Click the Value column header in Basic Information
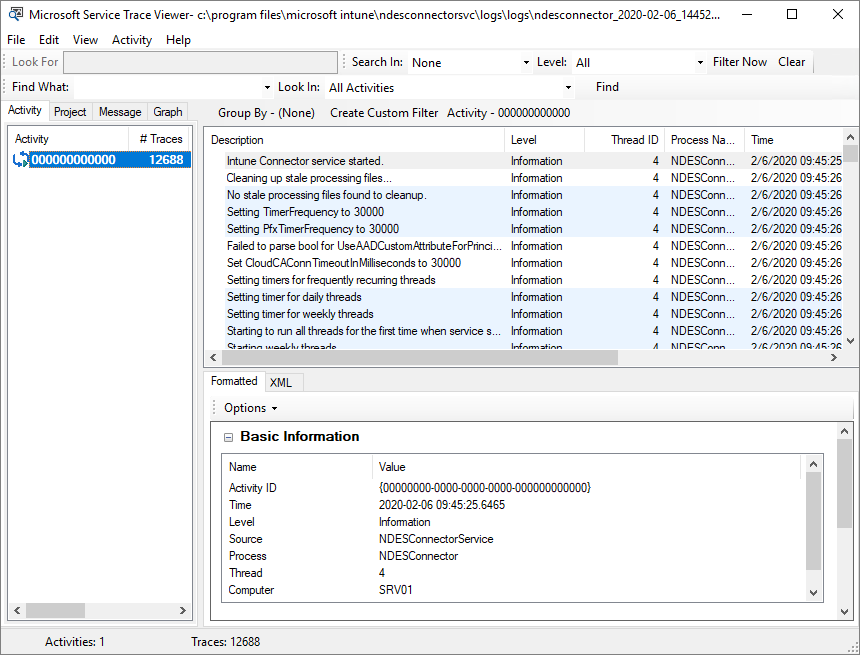 tap(587, 467)
